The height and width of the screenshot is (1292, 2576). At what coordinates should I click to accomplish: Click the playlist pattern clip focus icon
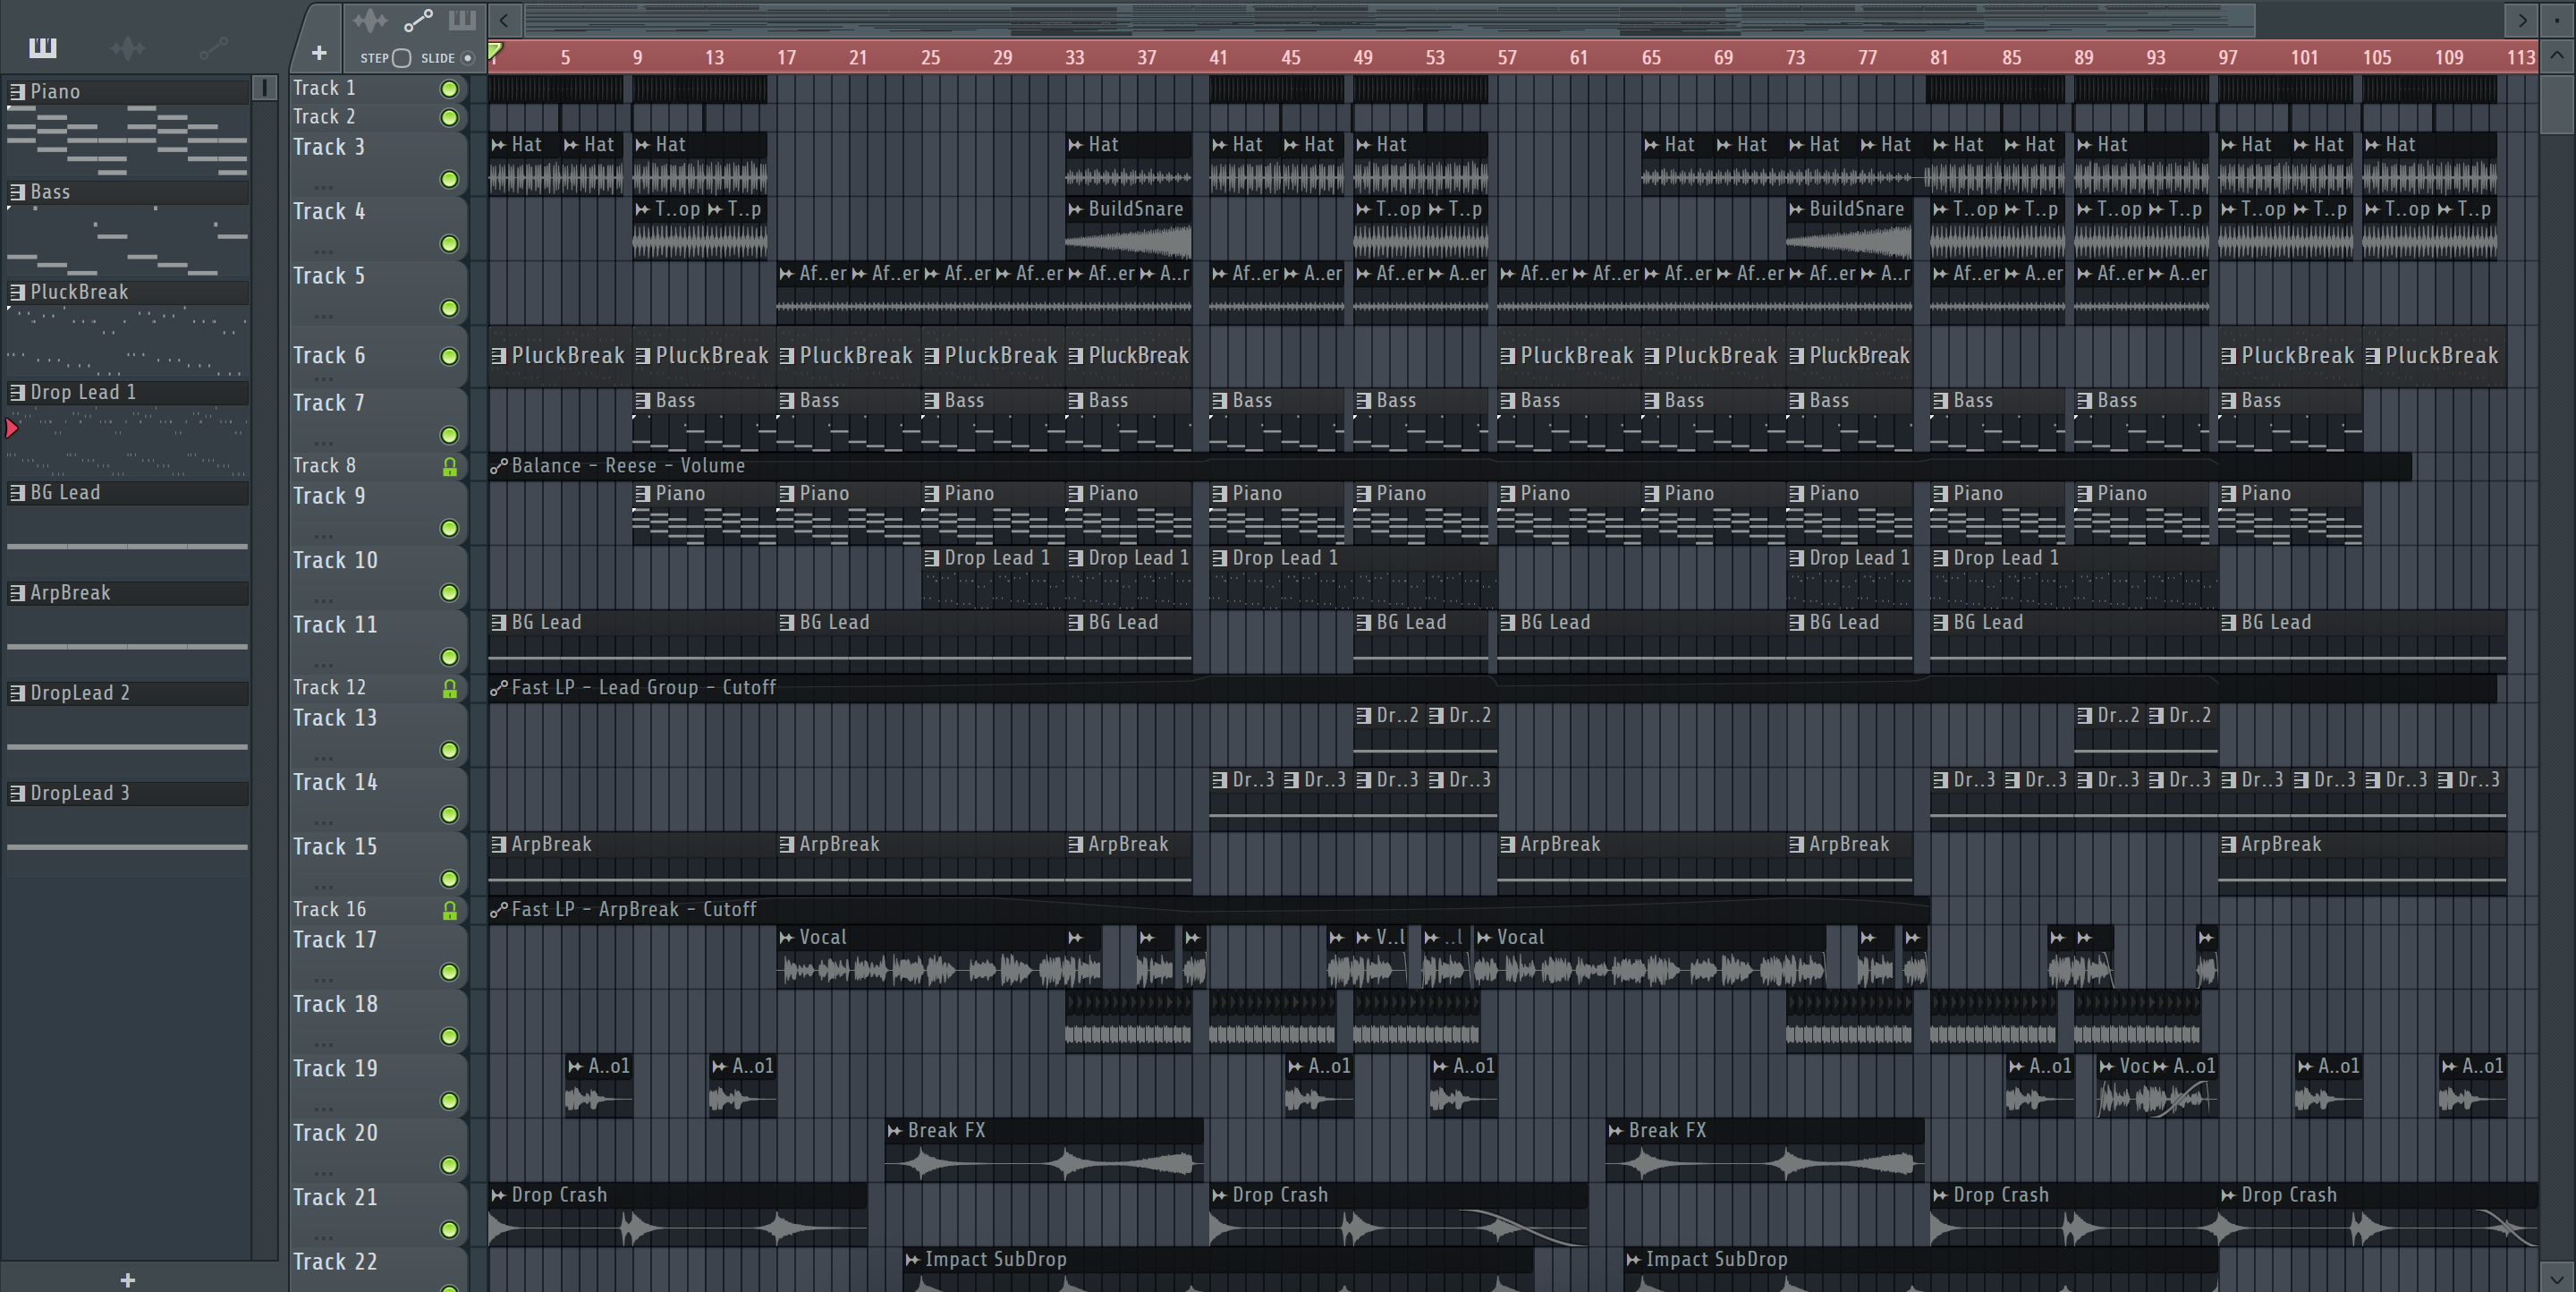tap(462, 20)
